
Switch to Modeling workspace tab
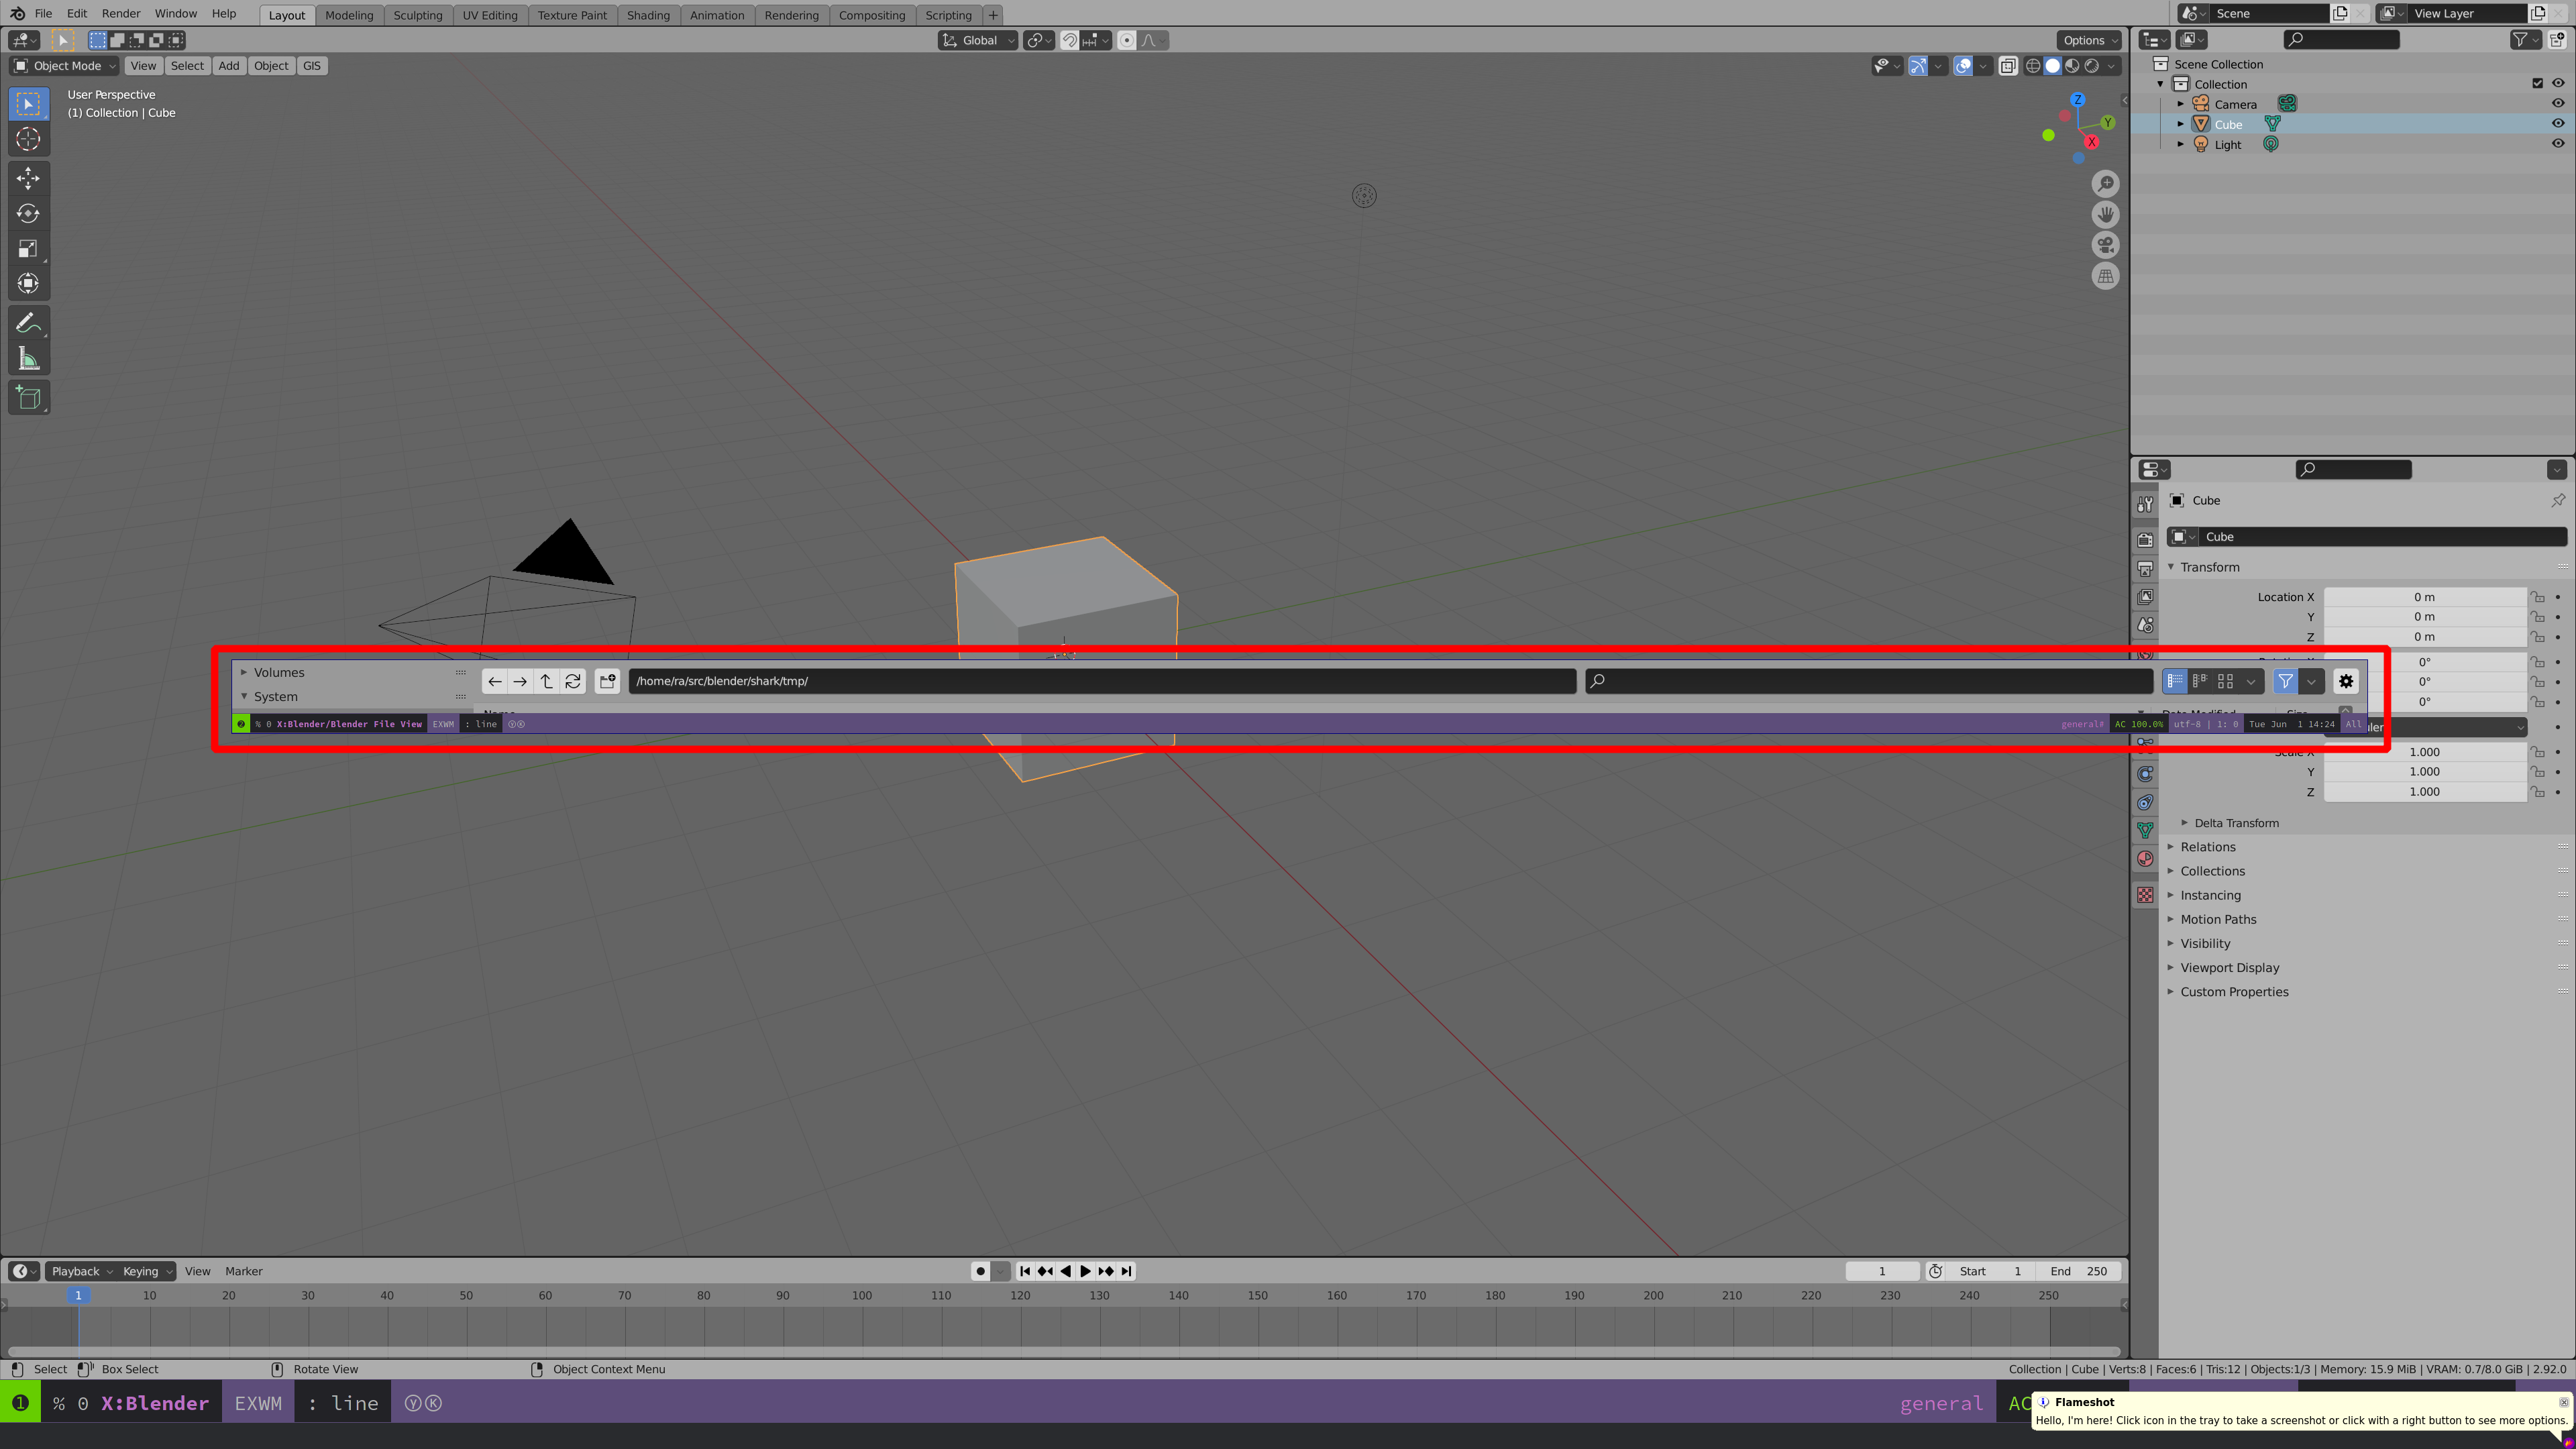(x=349, y=15)
